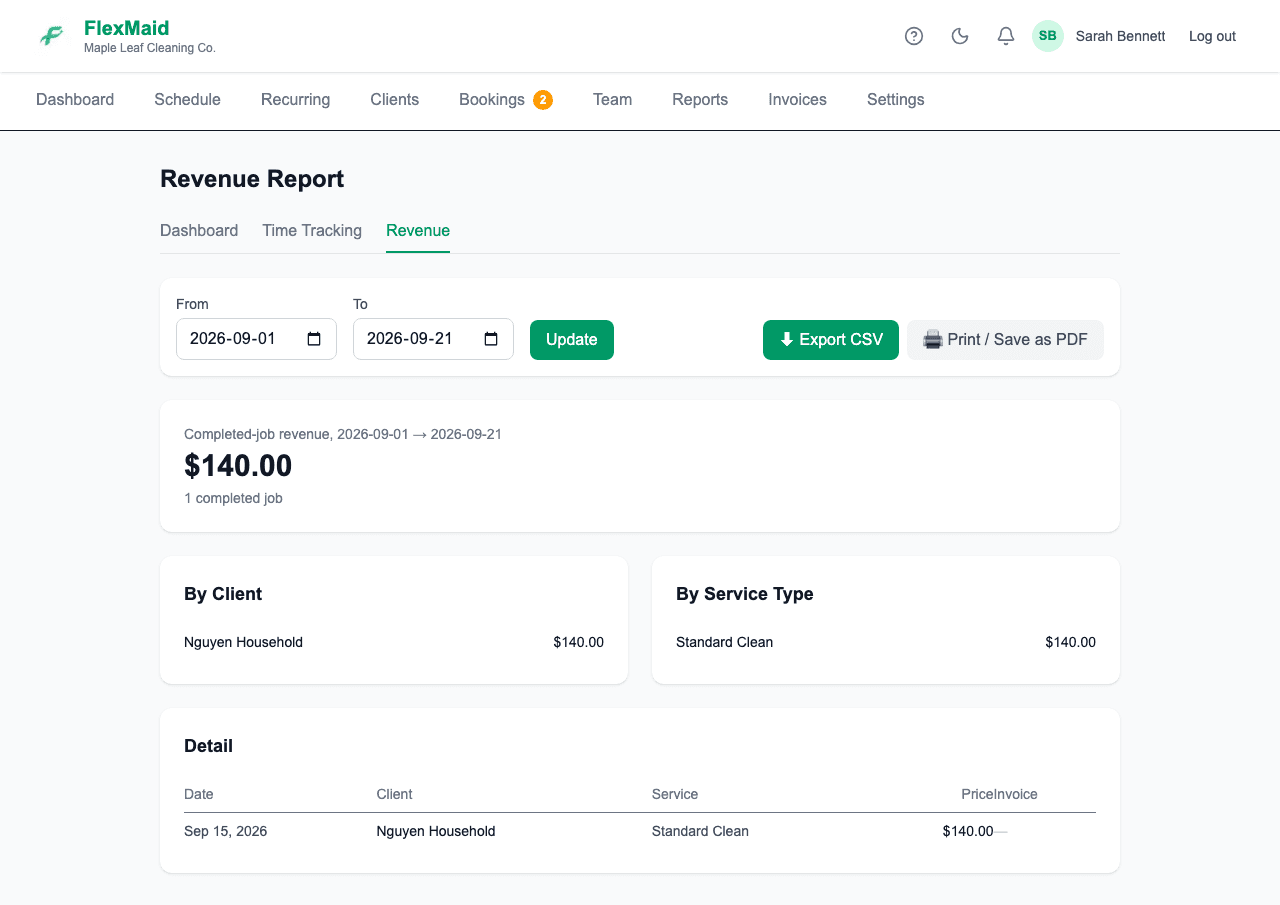Go to Dashboard in main navigation

pyautogui.click(x=75, y=100)
